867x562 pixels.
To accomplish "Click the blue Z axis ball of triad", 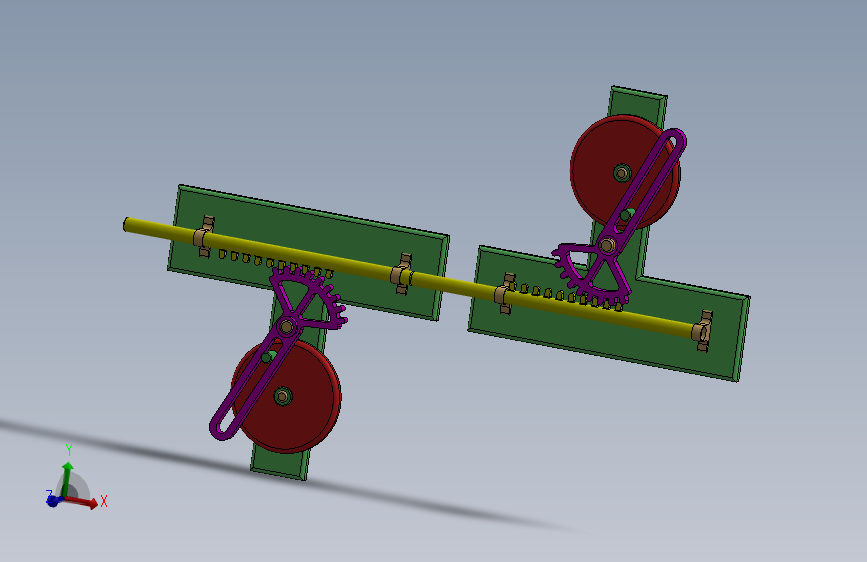I will point(53,501).
